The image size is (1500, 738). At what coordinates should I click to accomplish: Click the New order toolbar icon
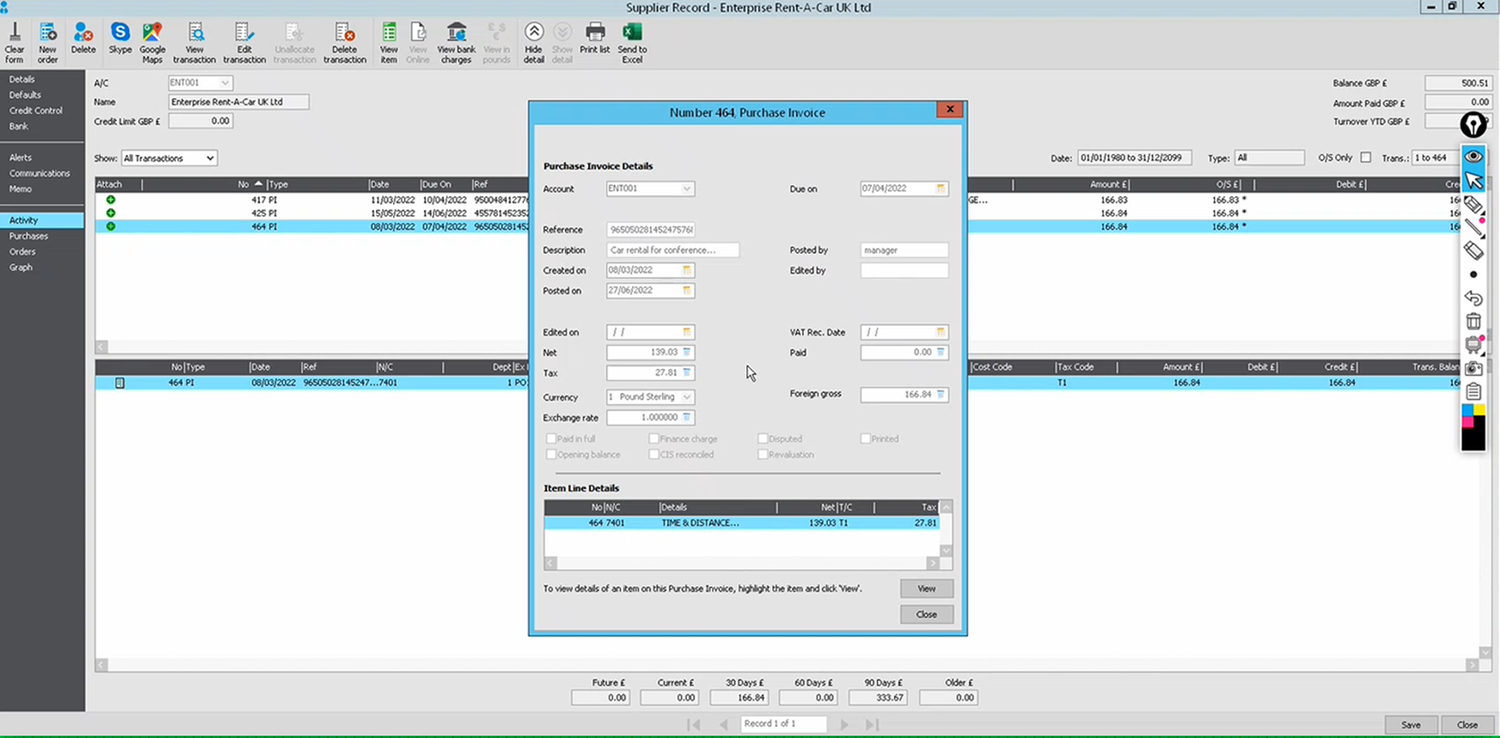coord(48,43)
